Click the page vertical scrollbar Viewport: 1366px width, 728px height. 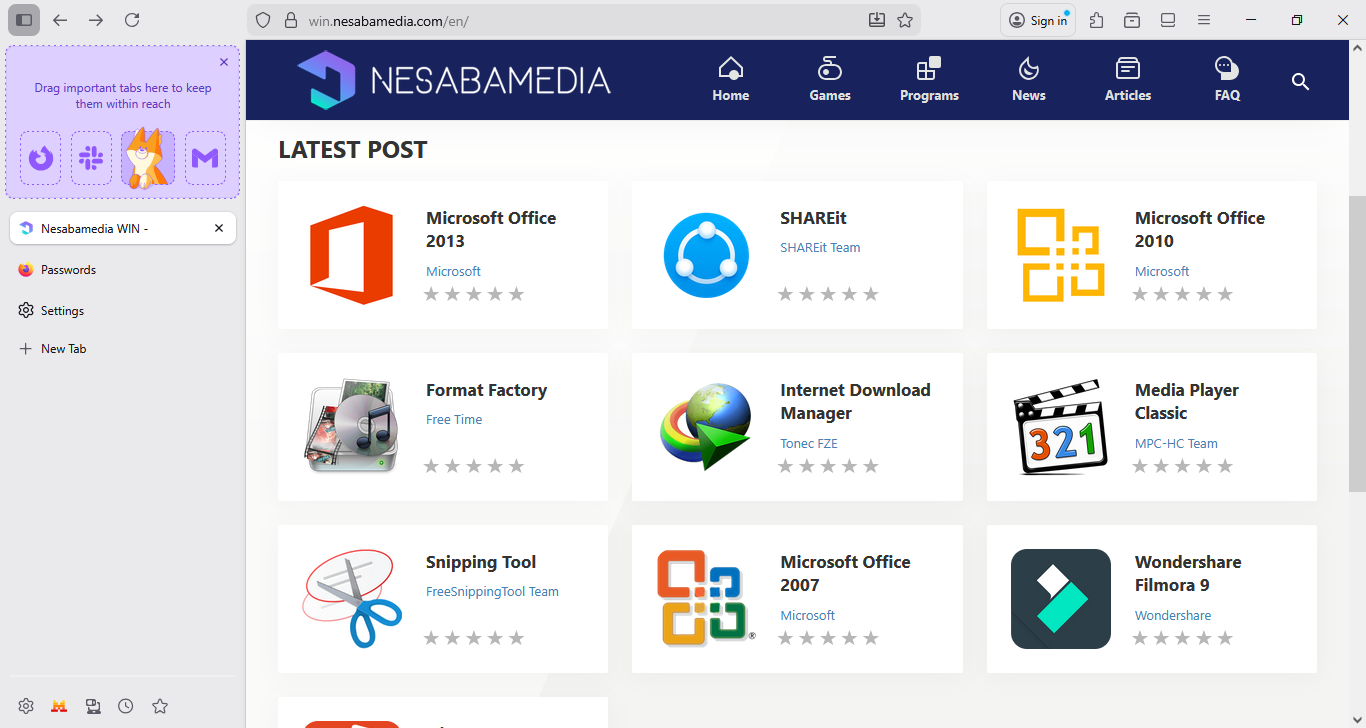tap(1357, 340)
